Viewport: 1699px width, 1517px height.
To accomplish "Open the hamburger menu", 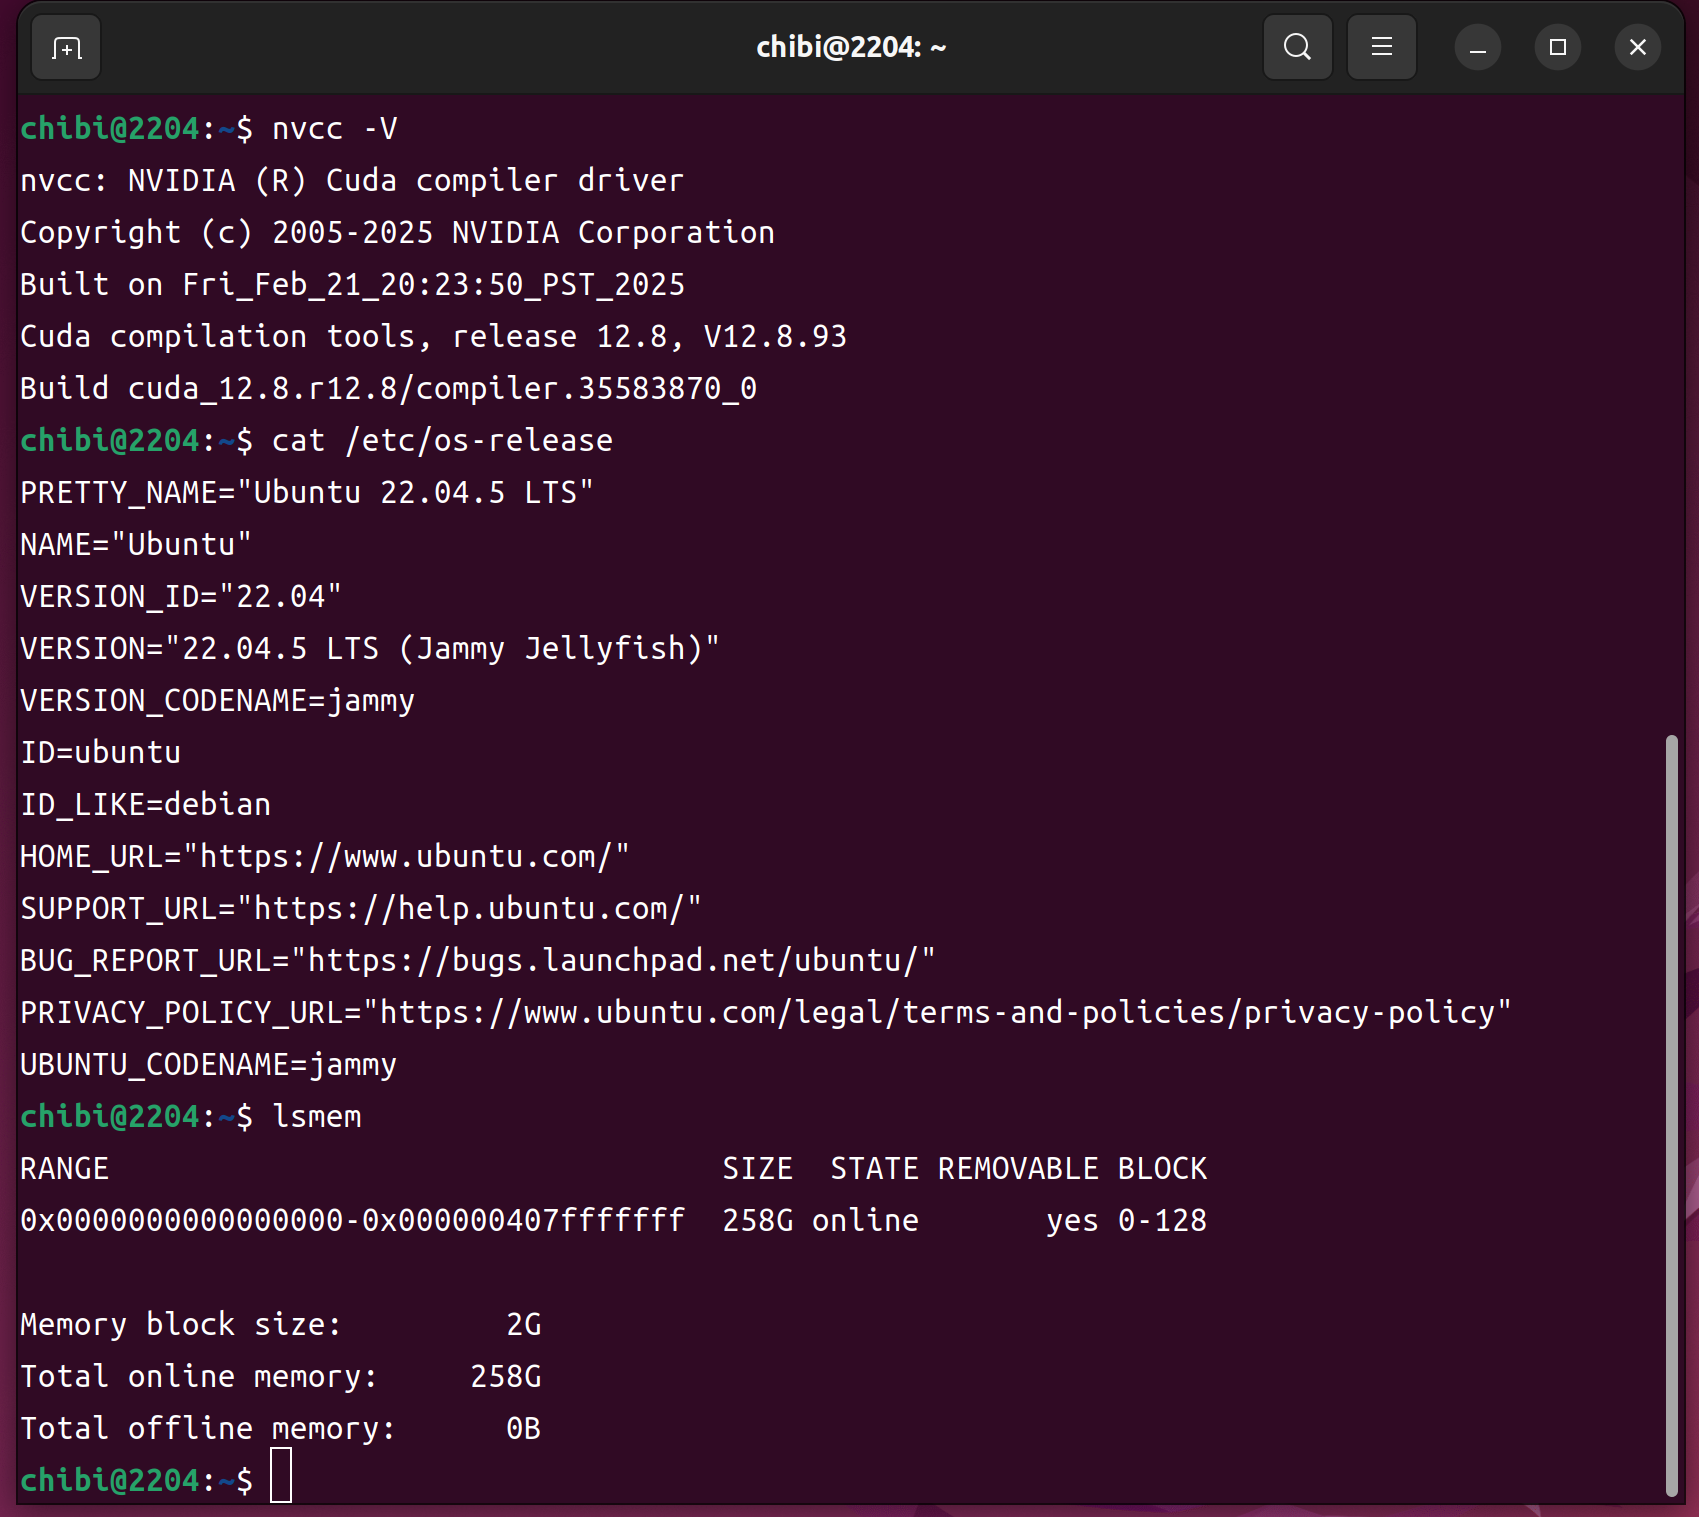I will click(1381, 47).
